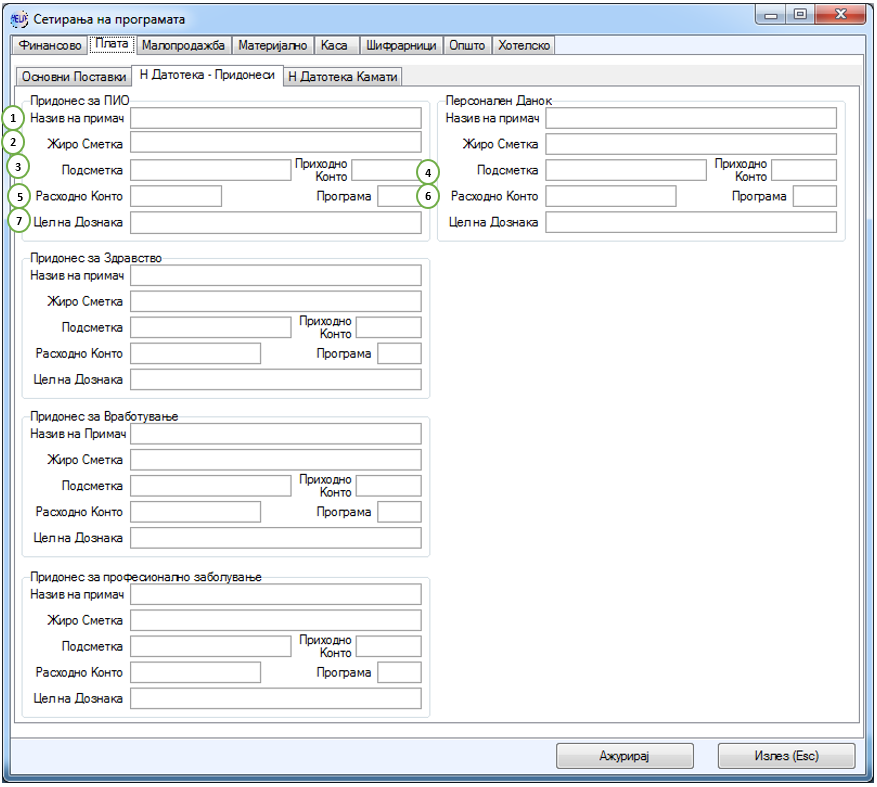This screenshot has height=787, width=877.
Task: Focus Назив на примач for професионално заболување
Action: 276,594
